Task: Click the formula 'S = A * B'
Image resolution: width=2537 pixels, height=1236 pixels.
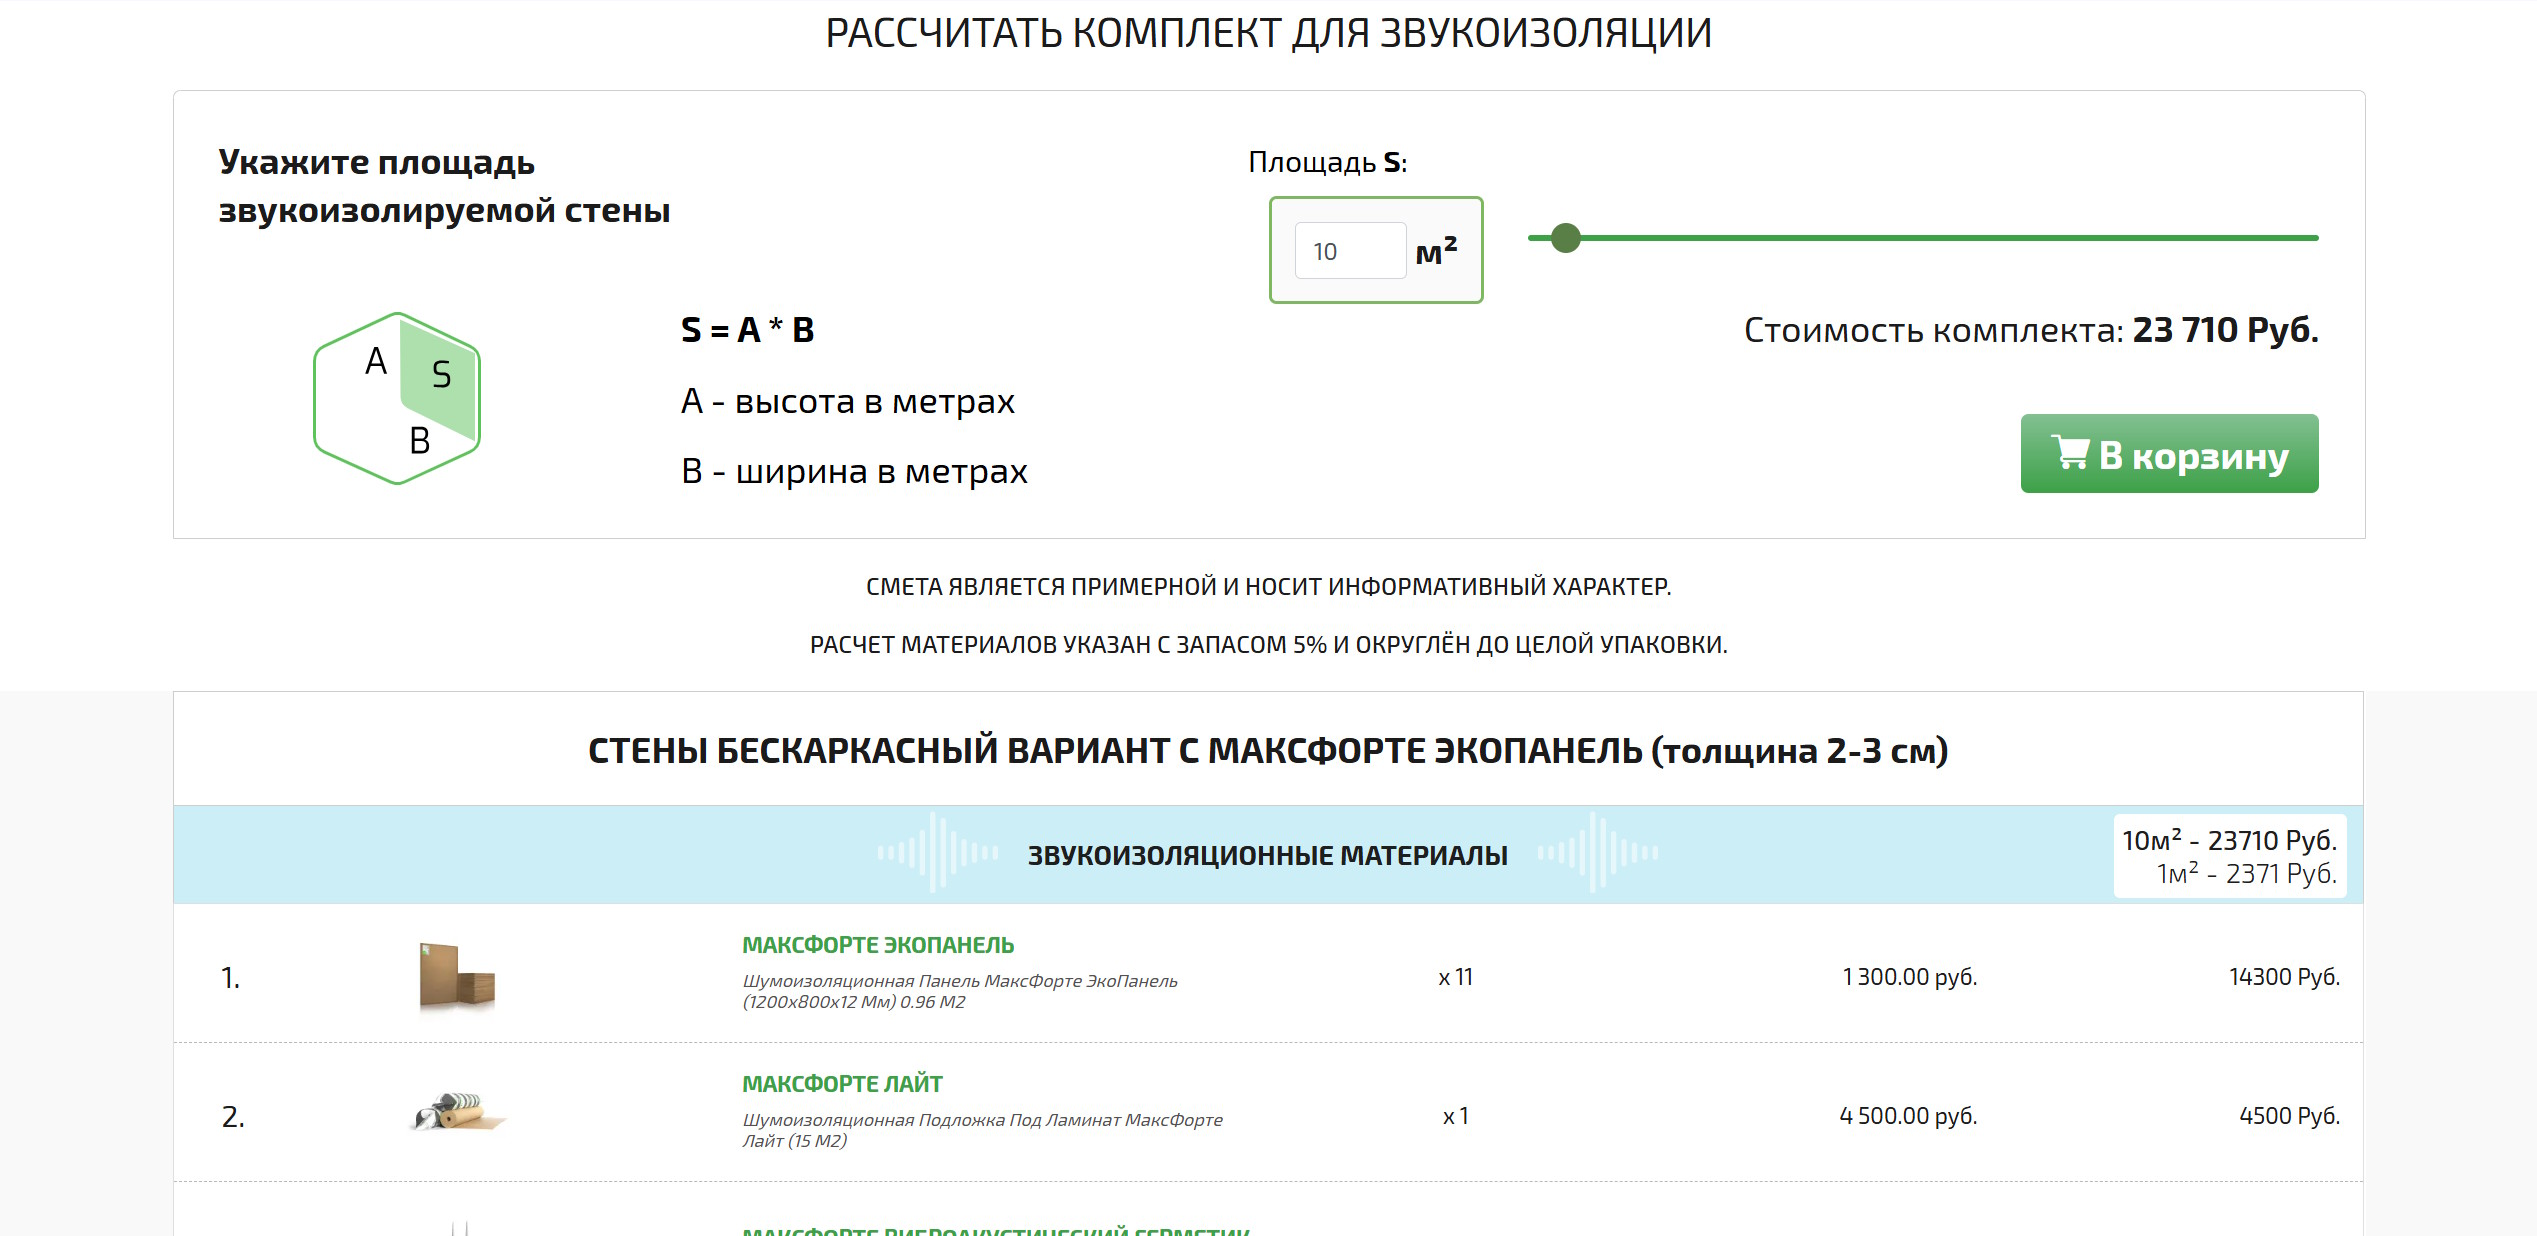Action: tap(748, 330)
